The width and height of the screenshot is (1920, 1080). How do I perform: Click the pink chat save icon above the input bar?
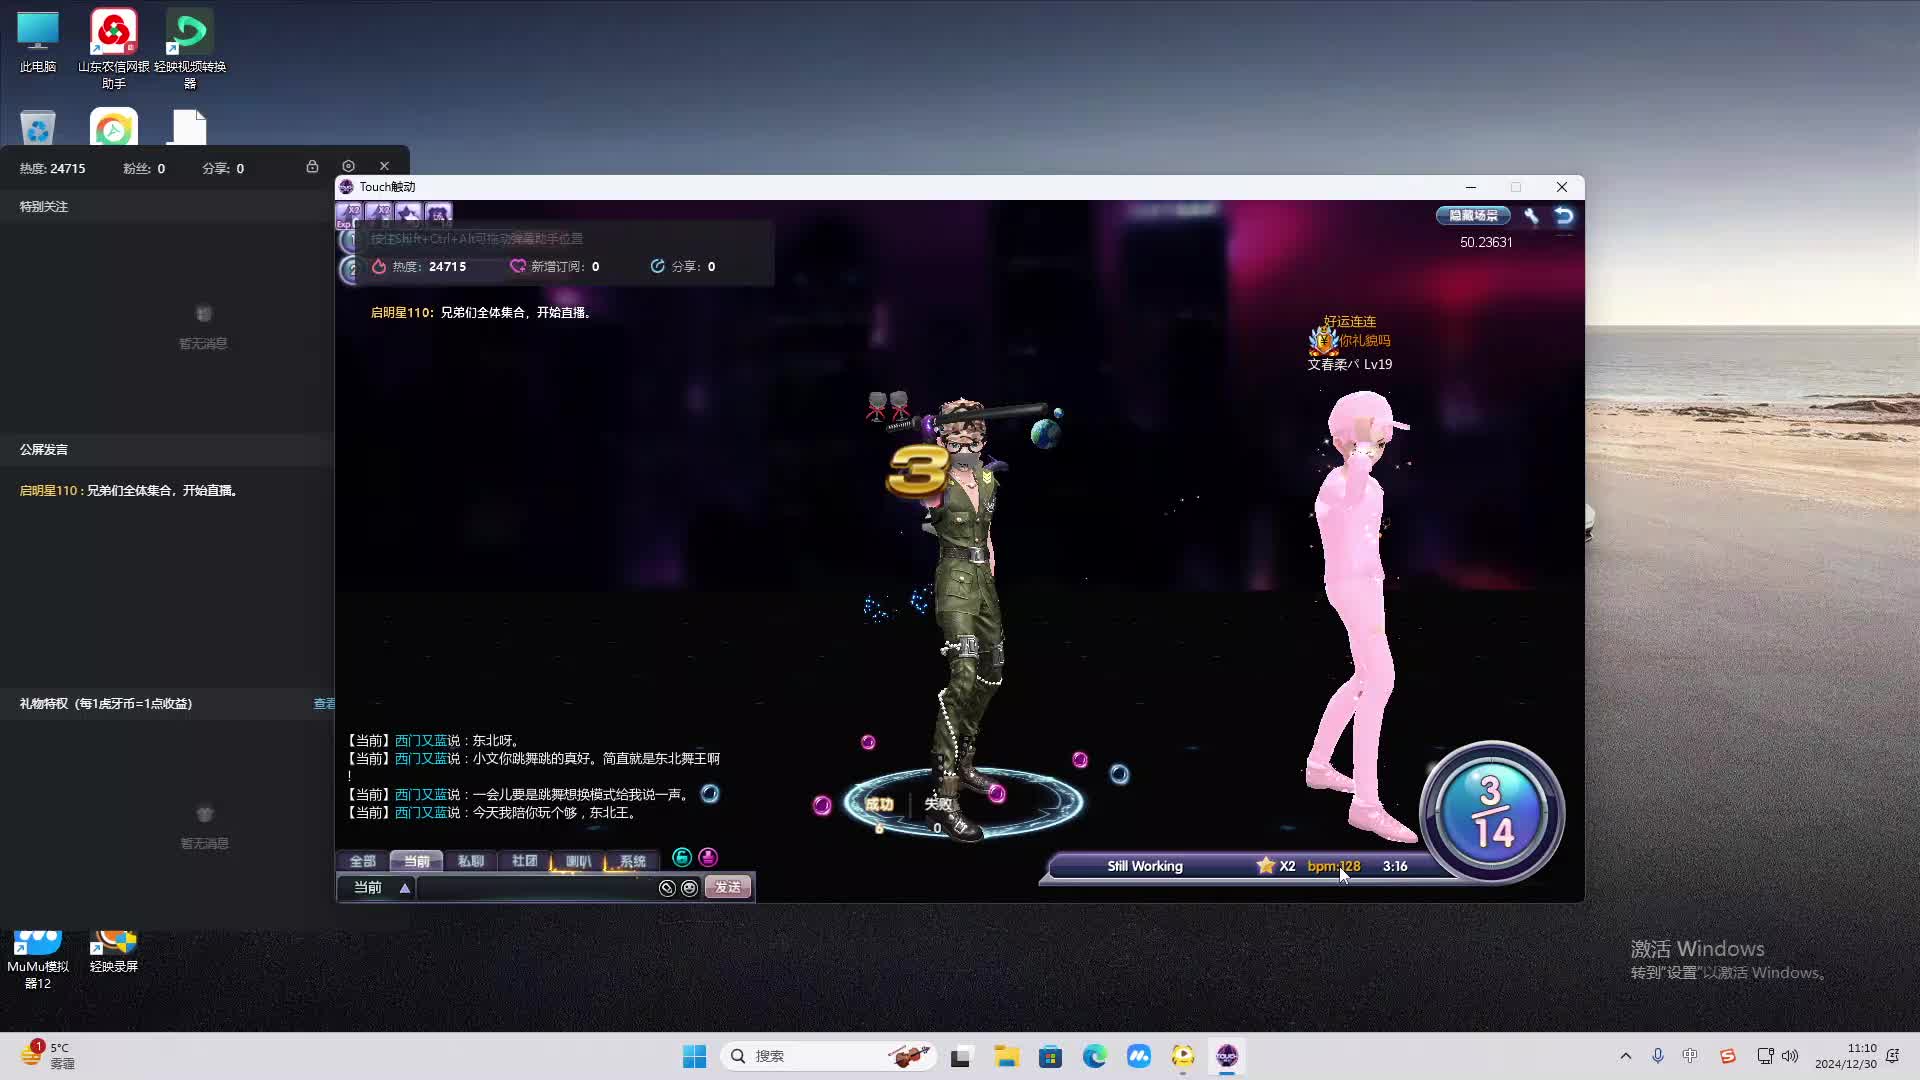coord(708,858)
